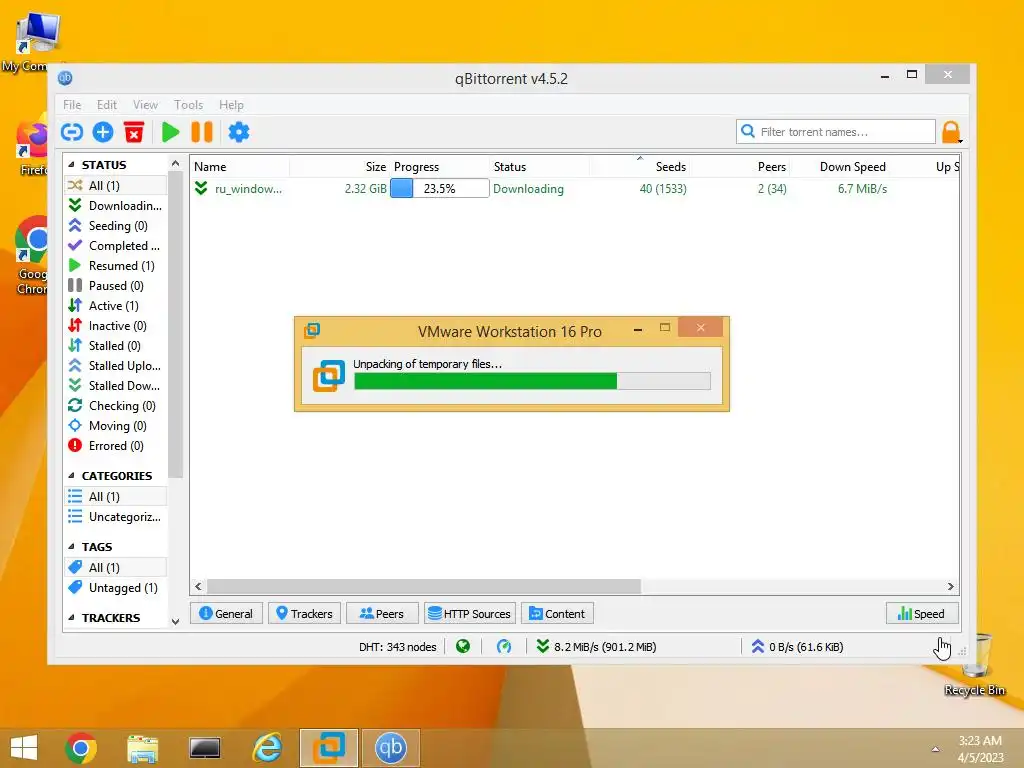Select the Seeding (0) filter
The height and width of the screenshot is (768, 1024).
tap(116, 226)
